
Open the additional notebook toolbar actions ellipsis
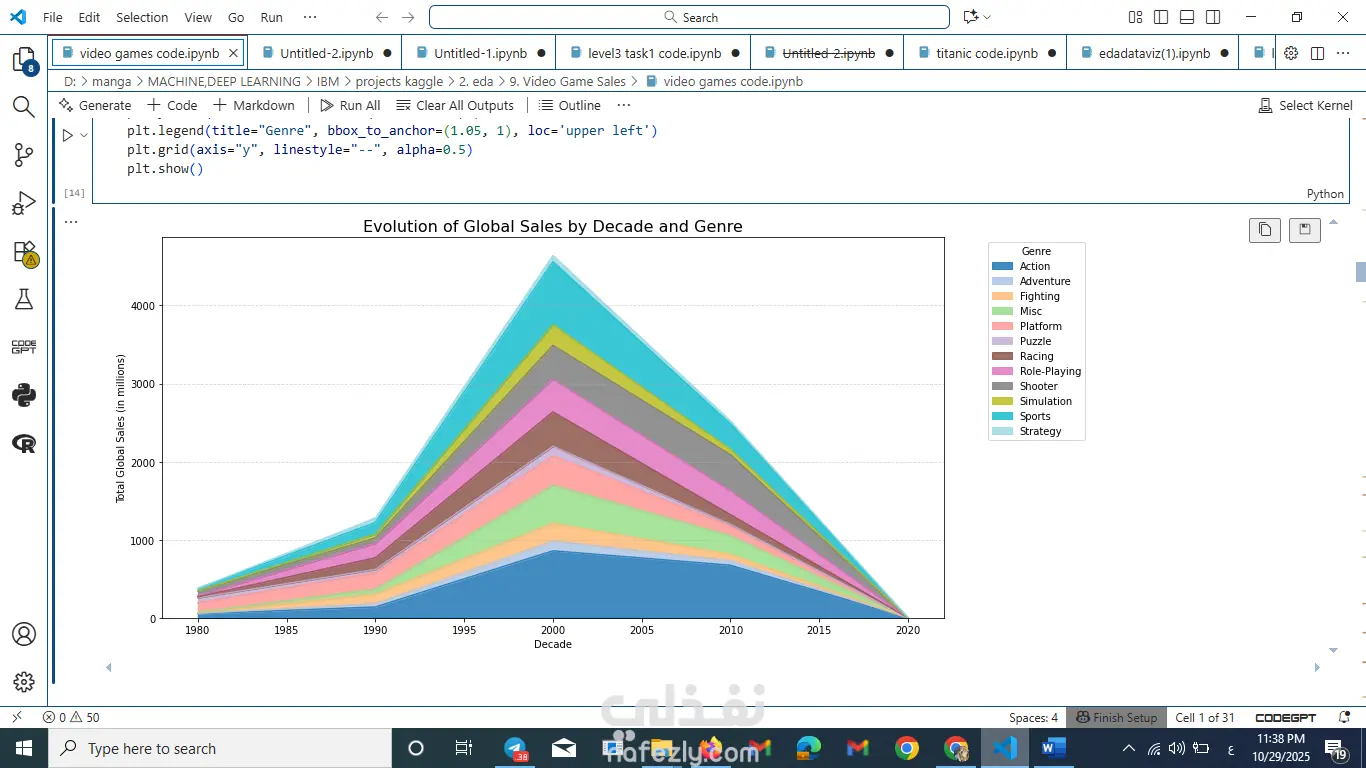[624, 105]
